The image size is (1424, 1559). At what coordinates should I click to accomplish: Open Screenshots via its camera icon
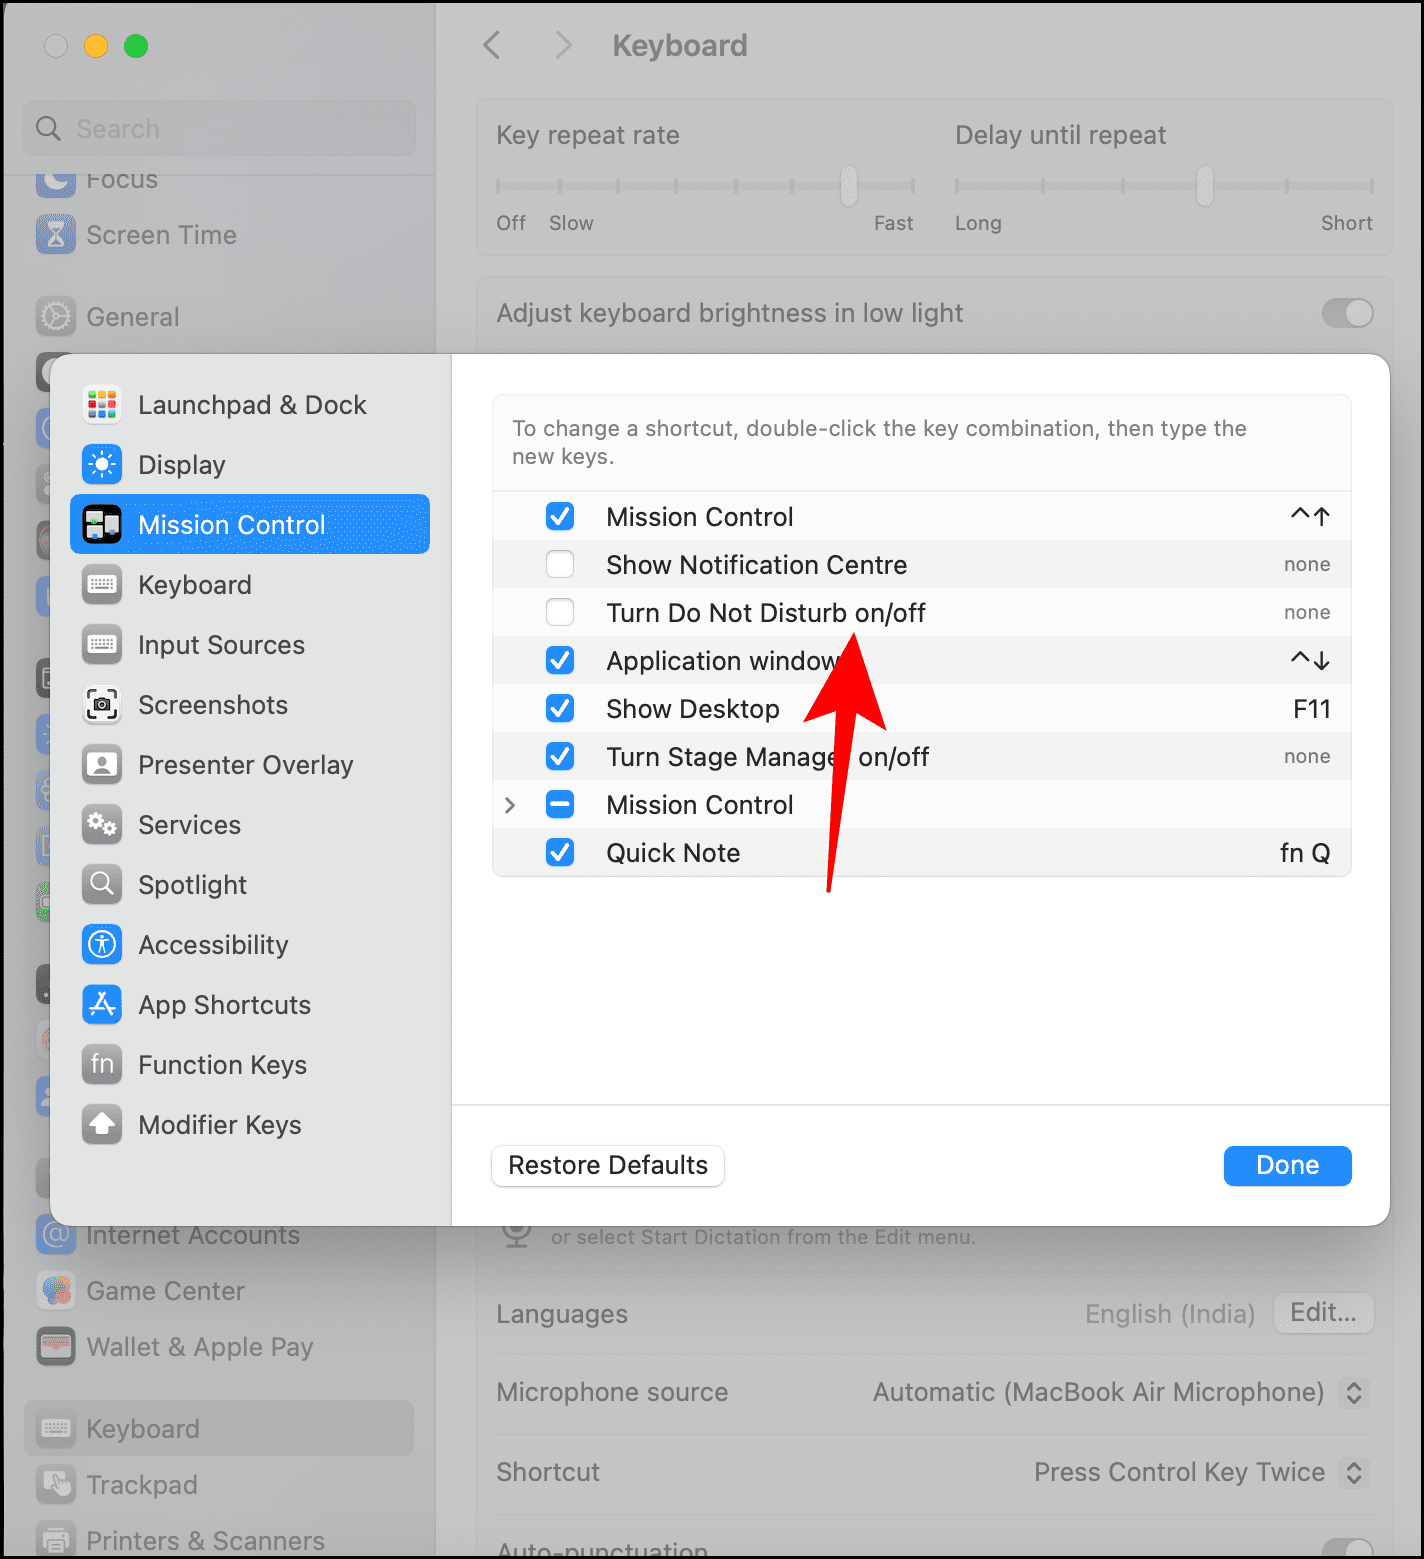[101, 704]
